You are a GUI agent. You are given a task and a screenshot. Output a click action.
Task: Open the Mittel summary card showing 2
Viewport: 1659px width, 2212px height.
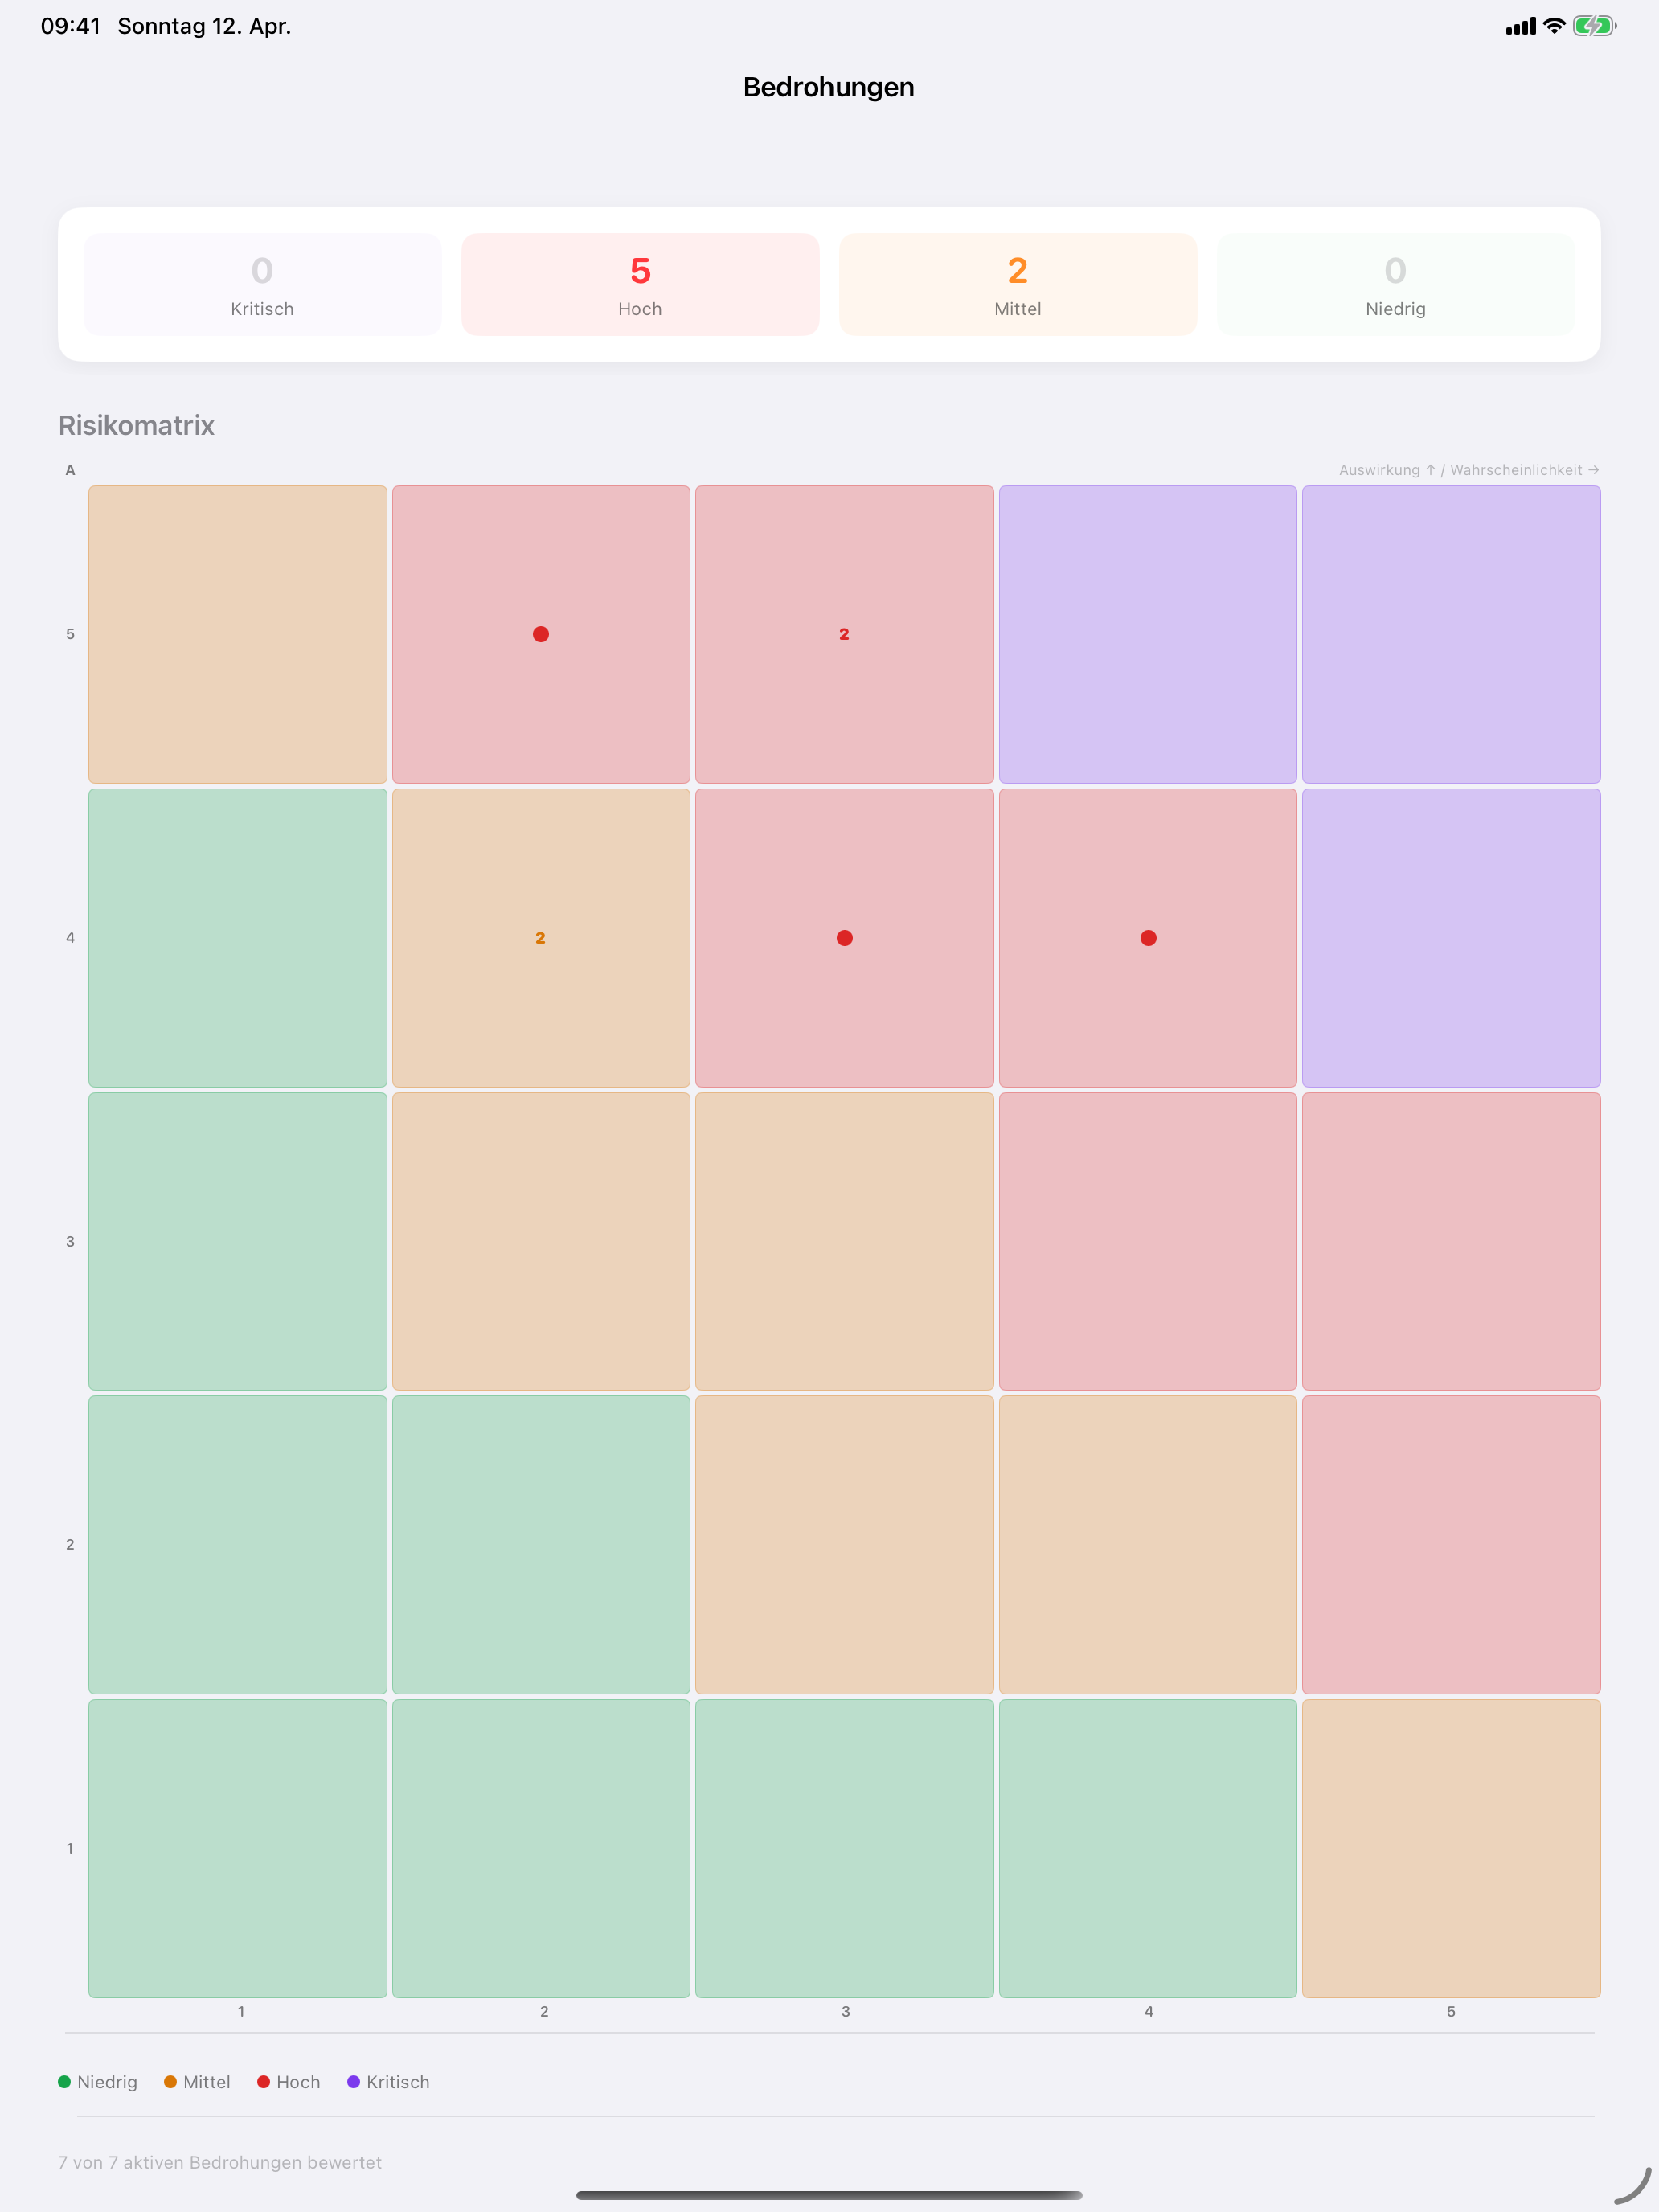pos(1017,284)
